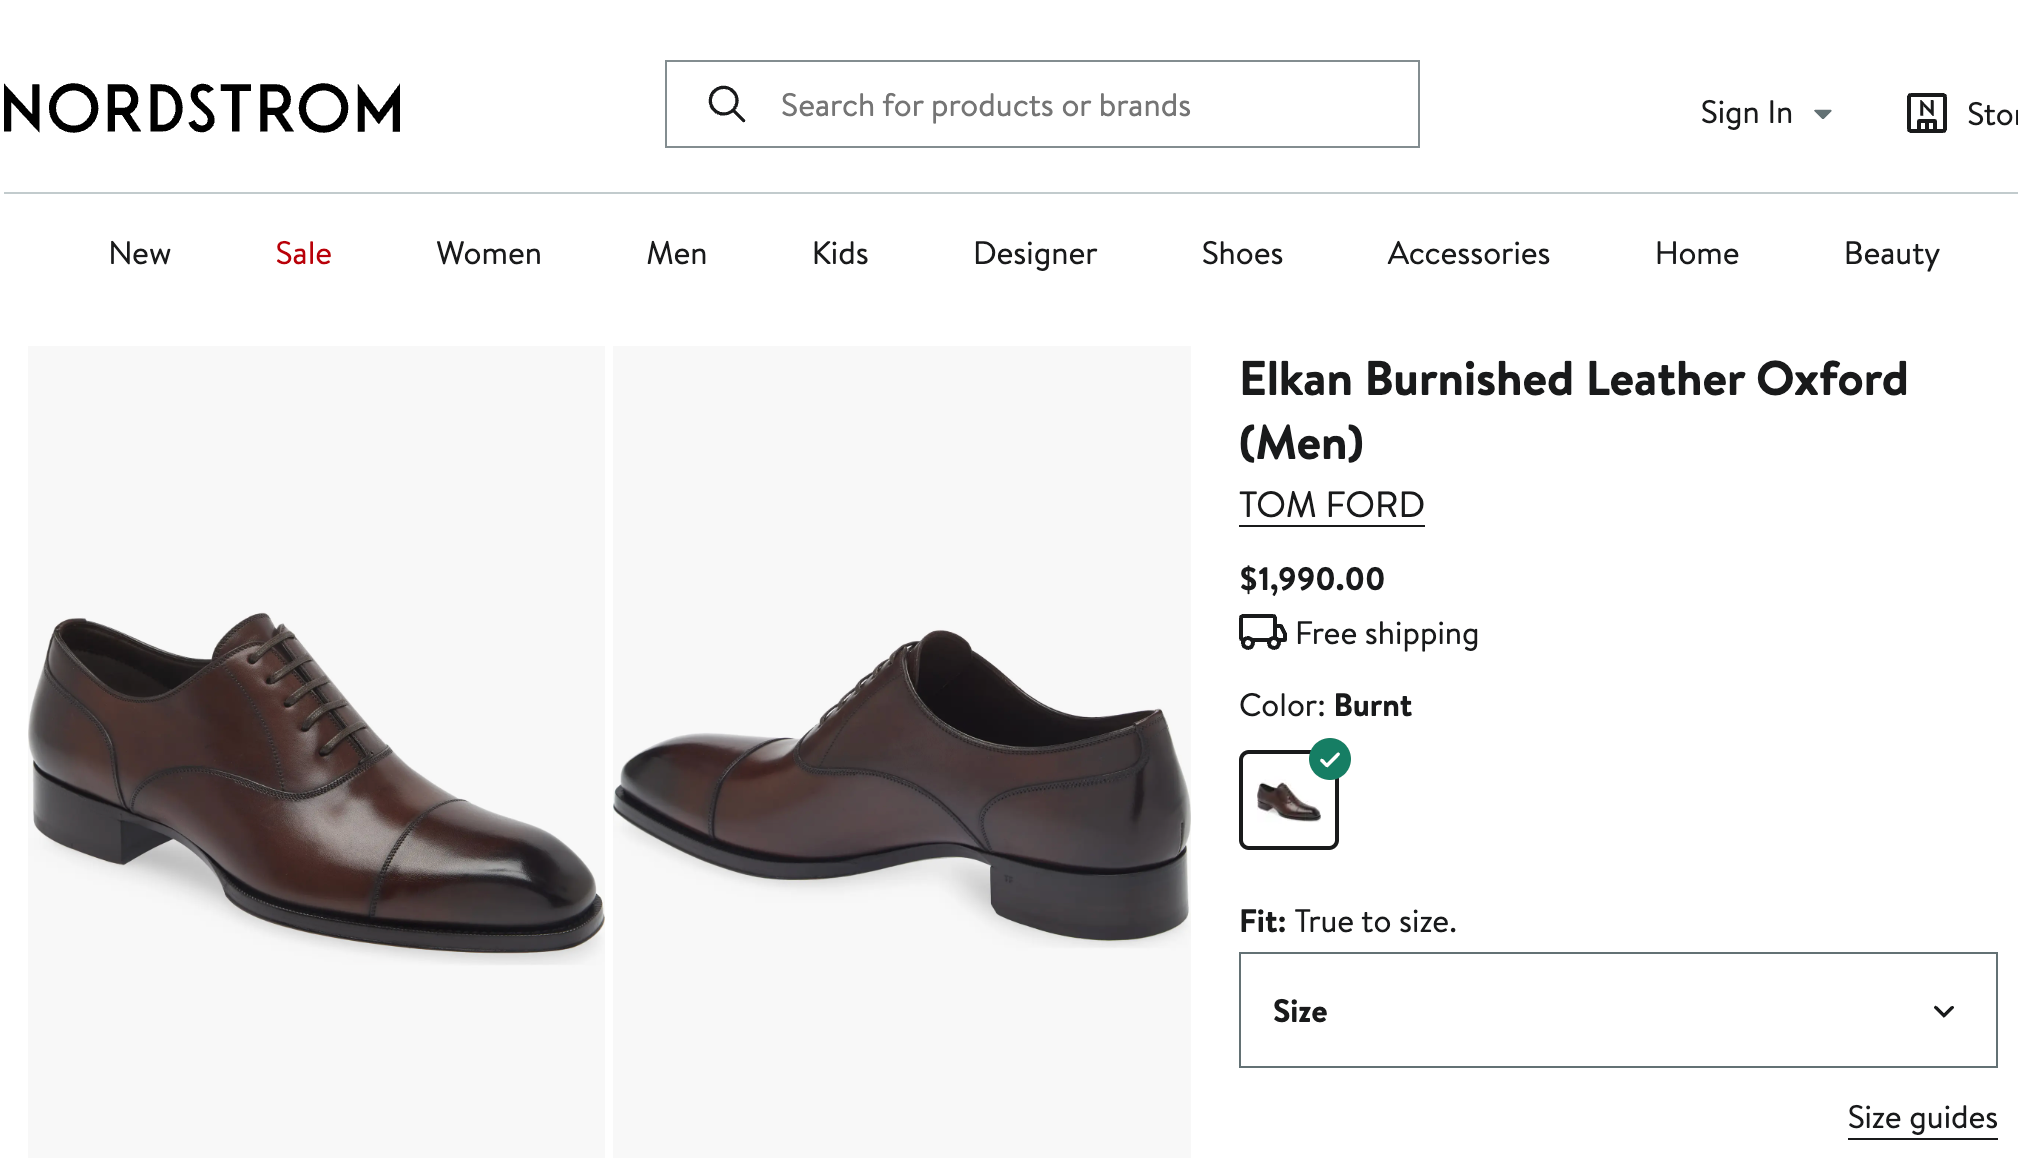The width and height of the screenshot is (2018, 1158).
Task: Click the Nordstrom store bag icon
Action: pyautogui.click(x=1925, y=111)
